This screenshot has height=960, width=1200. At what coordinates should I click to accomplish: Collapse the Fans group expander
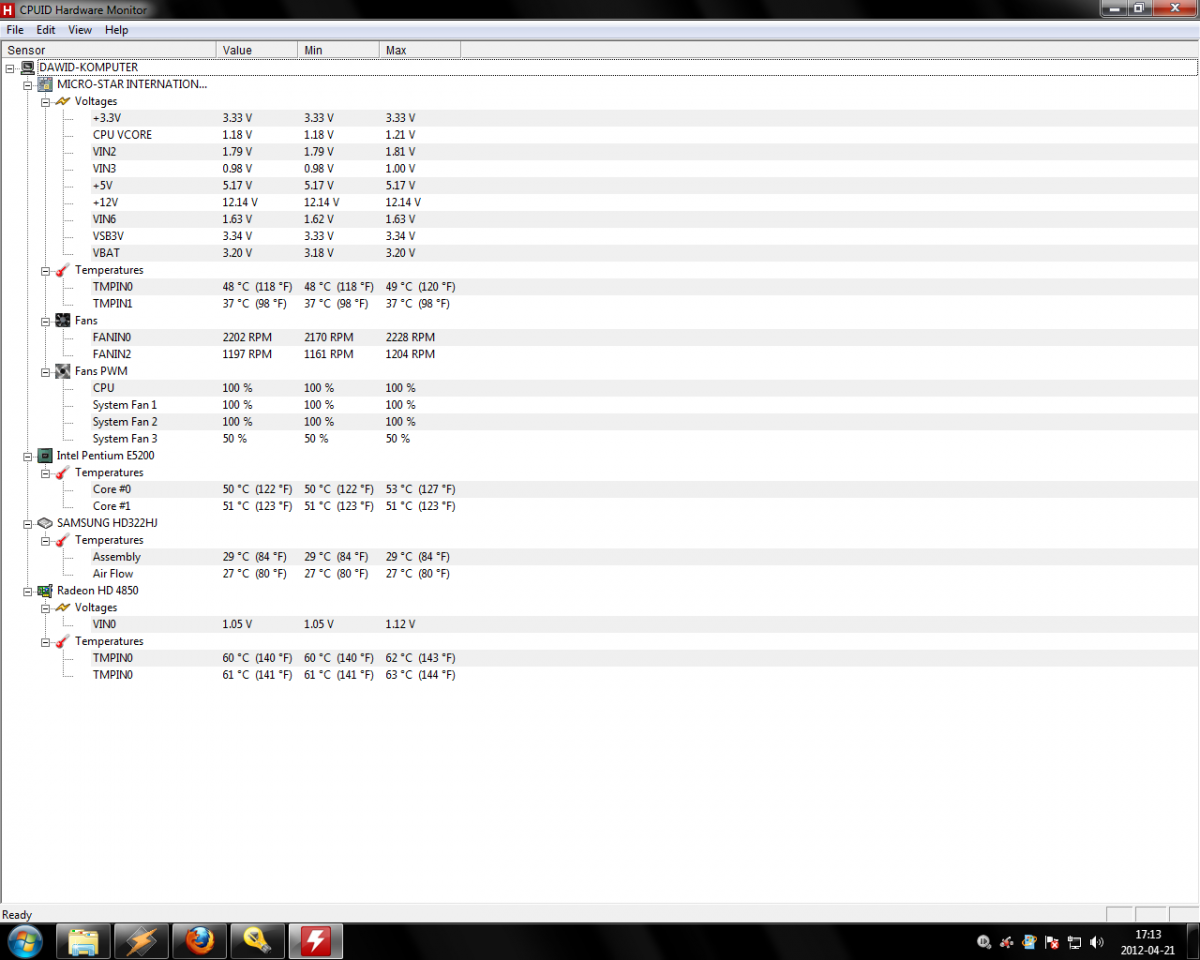tap(45, 320)
